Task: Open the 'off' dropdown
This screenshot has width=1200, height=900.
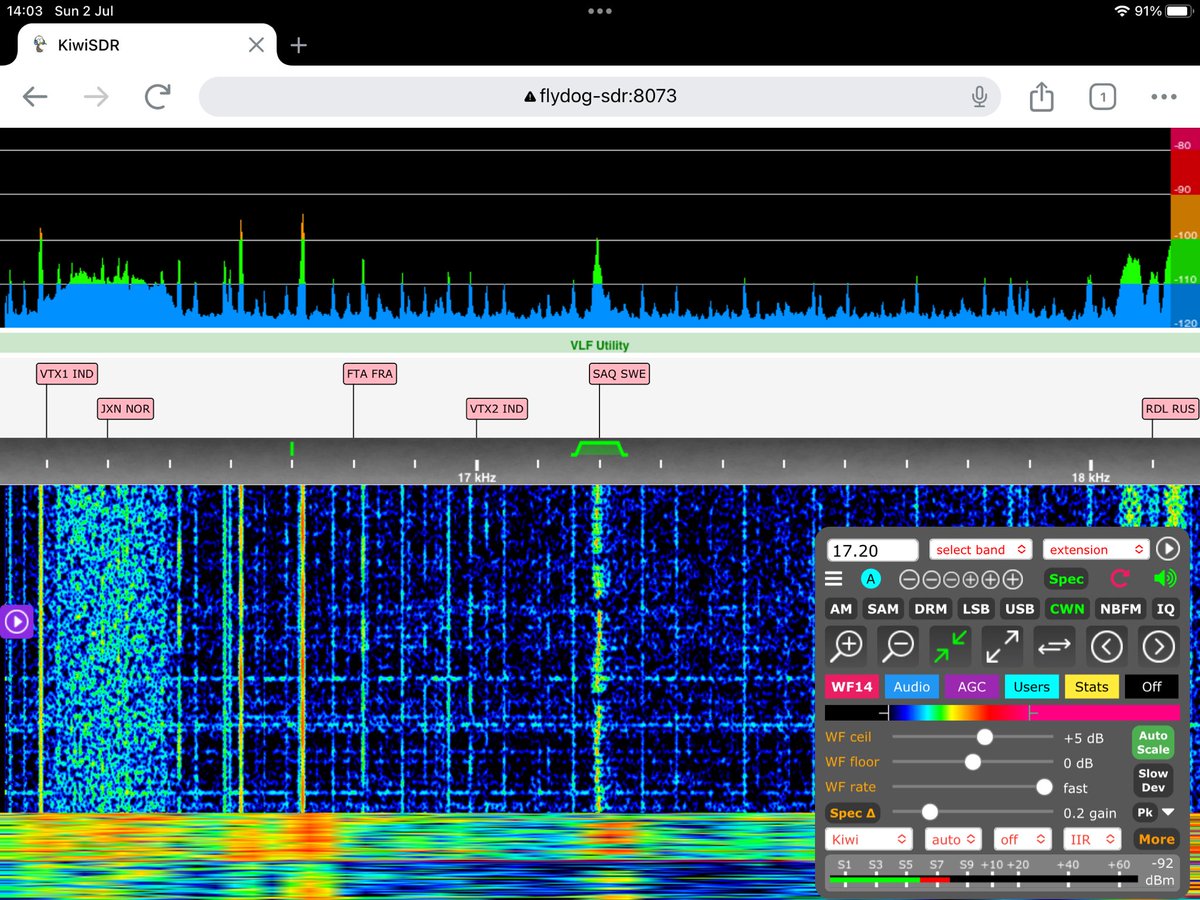Action: (x=1022, y=840)
